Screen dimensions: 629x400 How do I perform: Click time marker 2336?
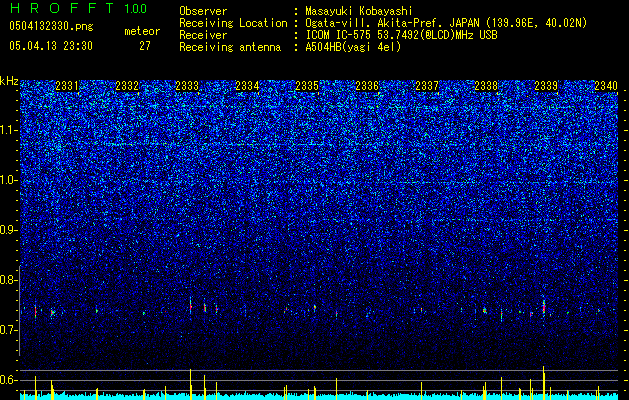[367, 85]
